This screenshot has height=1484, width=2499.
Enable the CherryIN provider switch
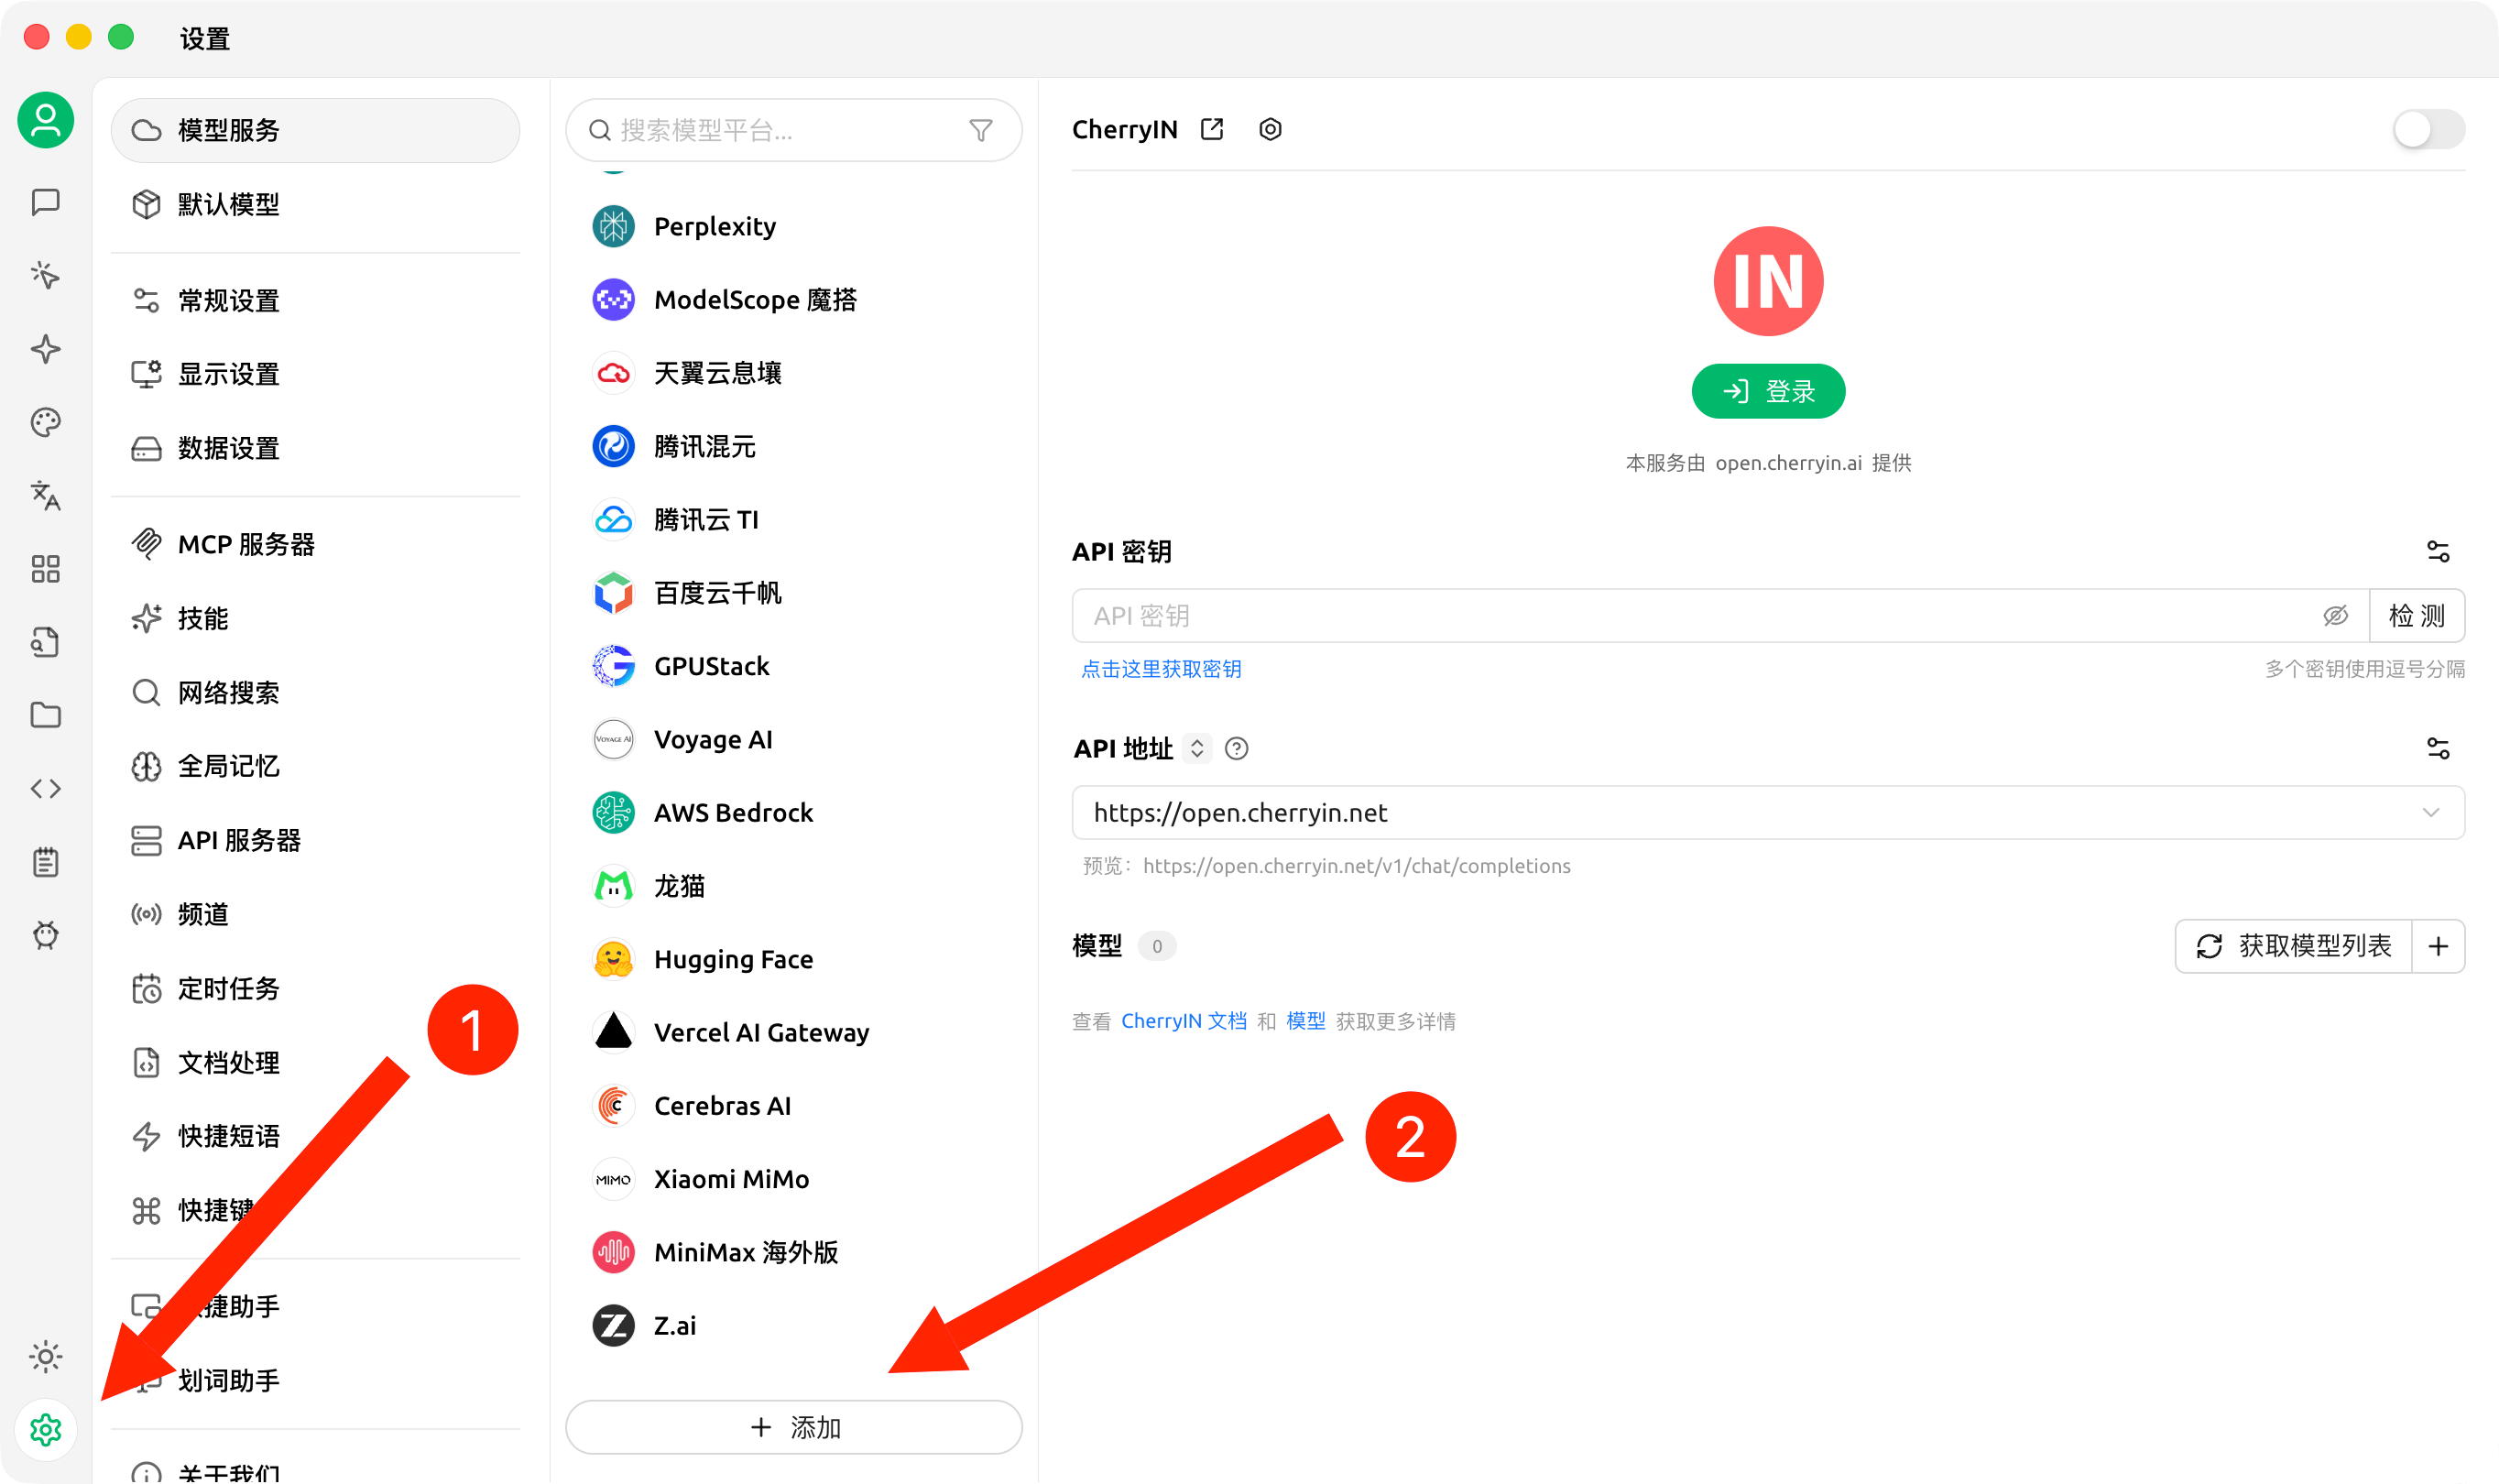coord(2429,129)
